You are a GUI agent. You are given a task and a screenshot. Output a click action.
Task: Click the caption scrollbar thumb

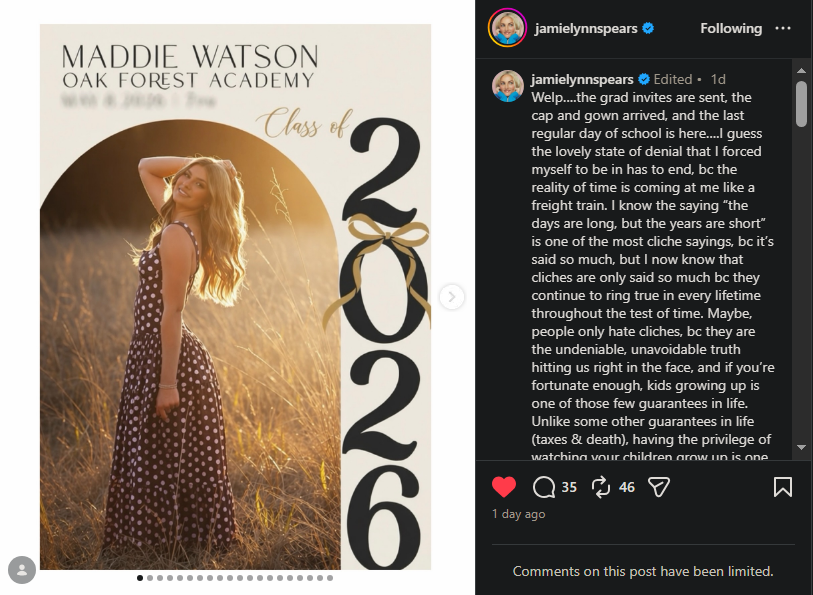click(x=802, y=104)
